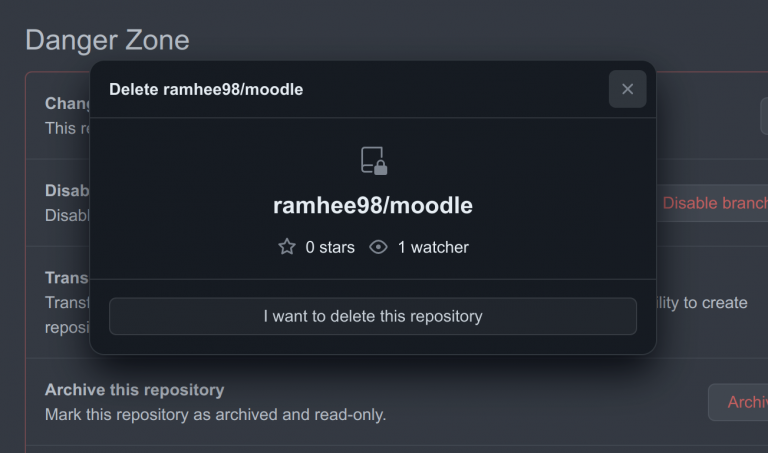Click the "Delete ramhee98/moodle" dialog title

206,90
